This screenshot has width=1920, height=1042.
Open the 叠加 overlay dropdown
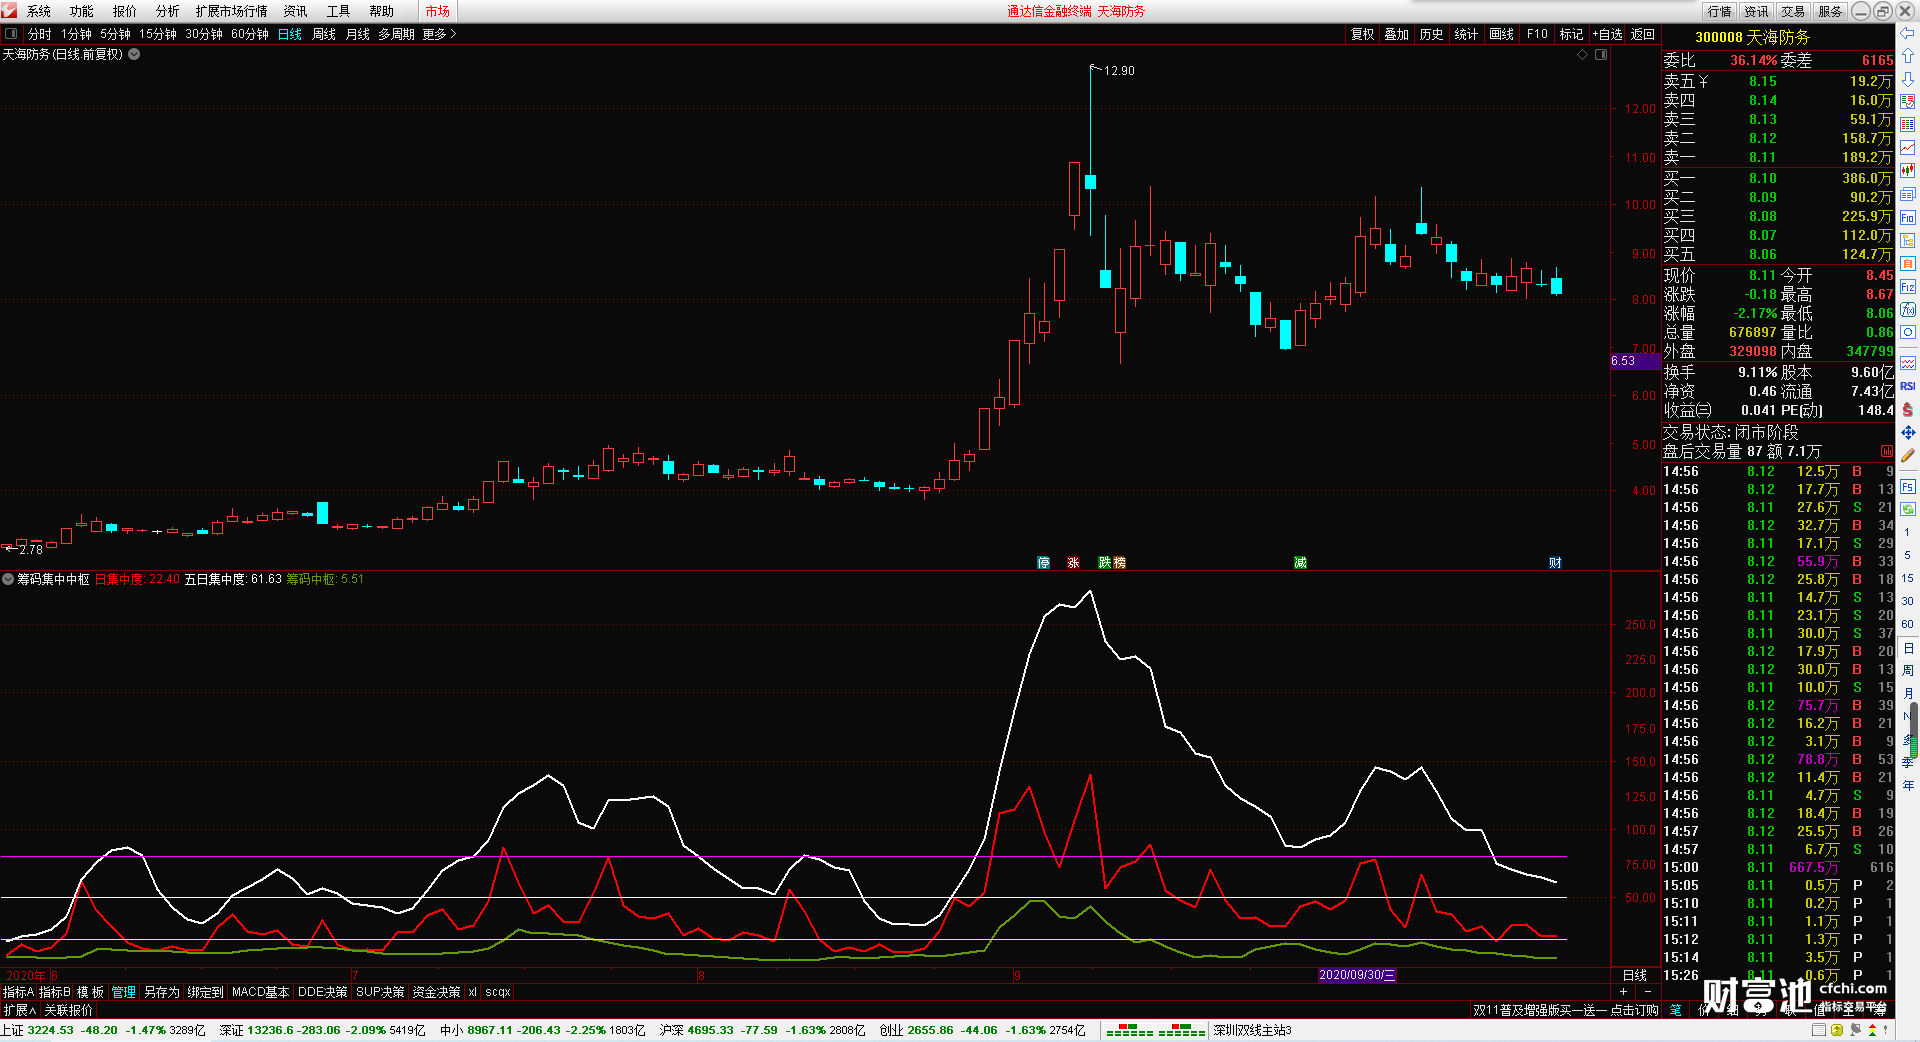tap(1397, 34)
